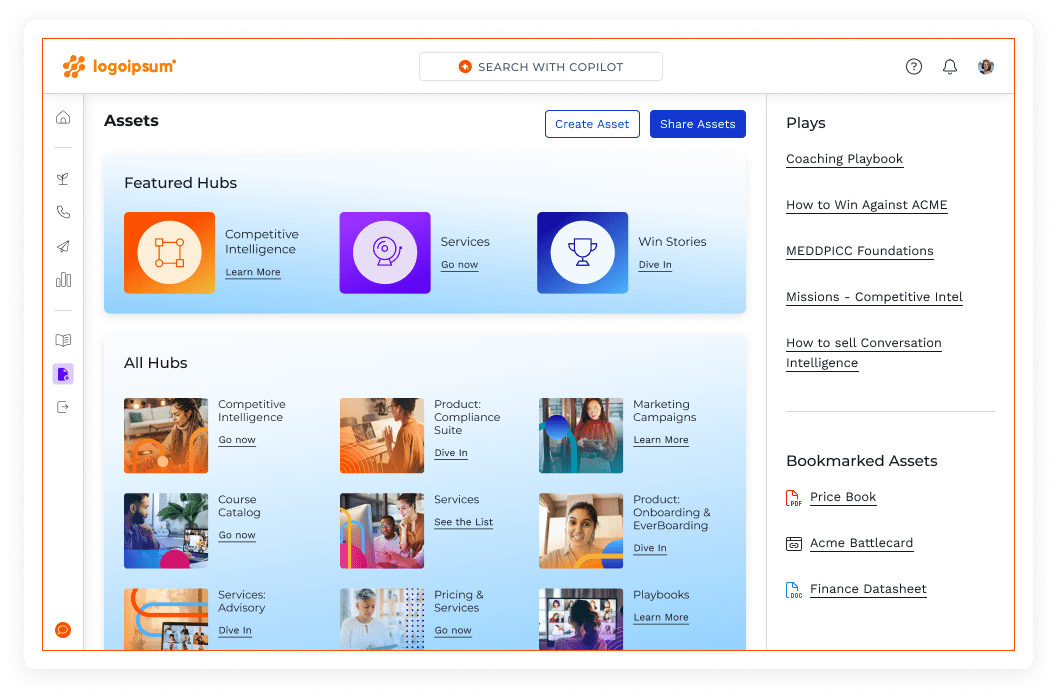Open help via the question mark icon
This screenshot has height=697, width=1057.
pos(913,66)
